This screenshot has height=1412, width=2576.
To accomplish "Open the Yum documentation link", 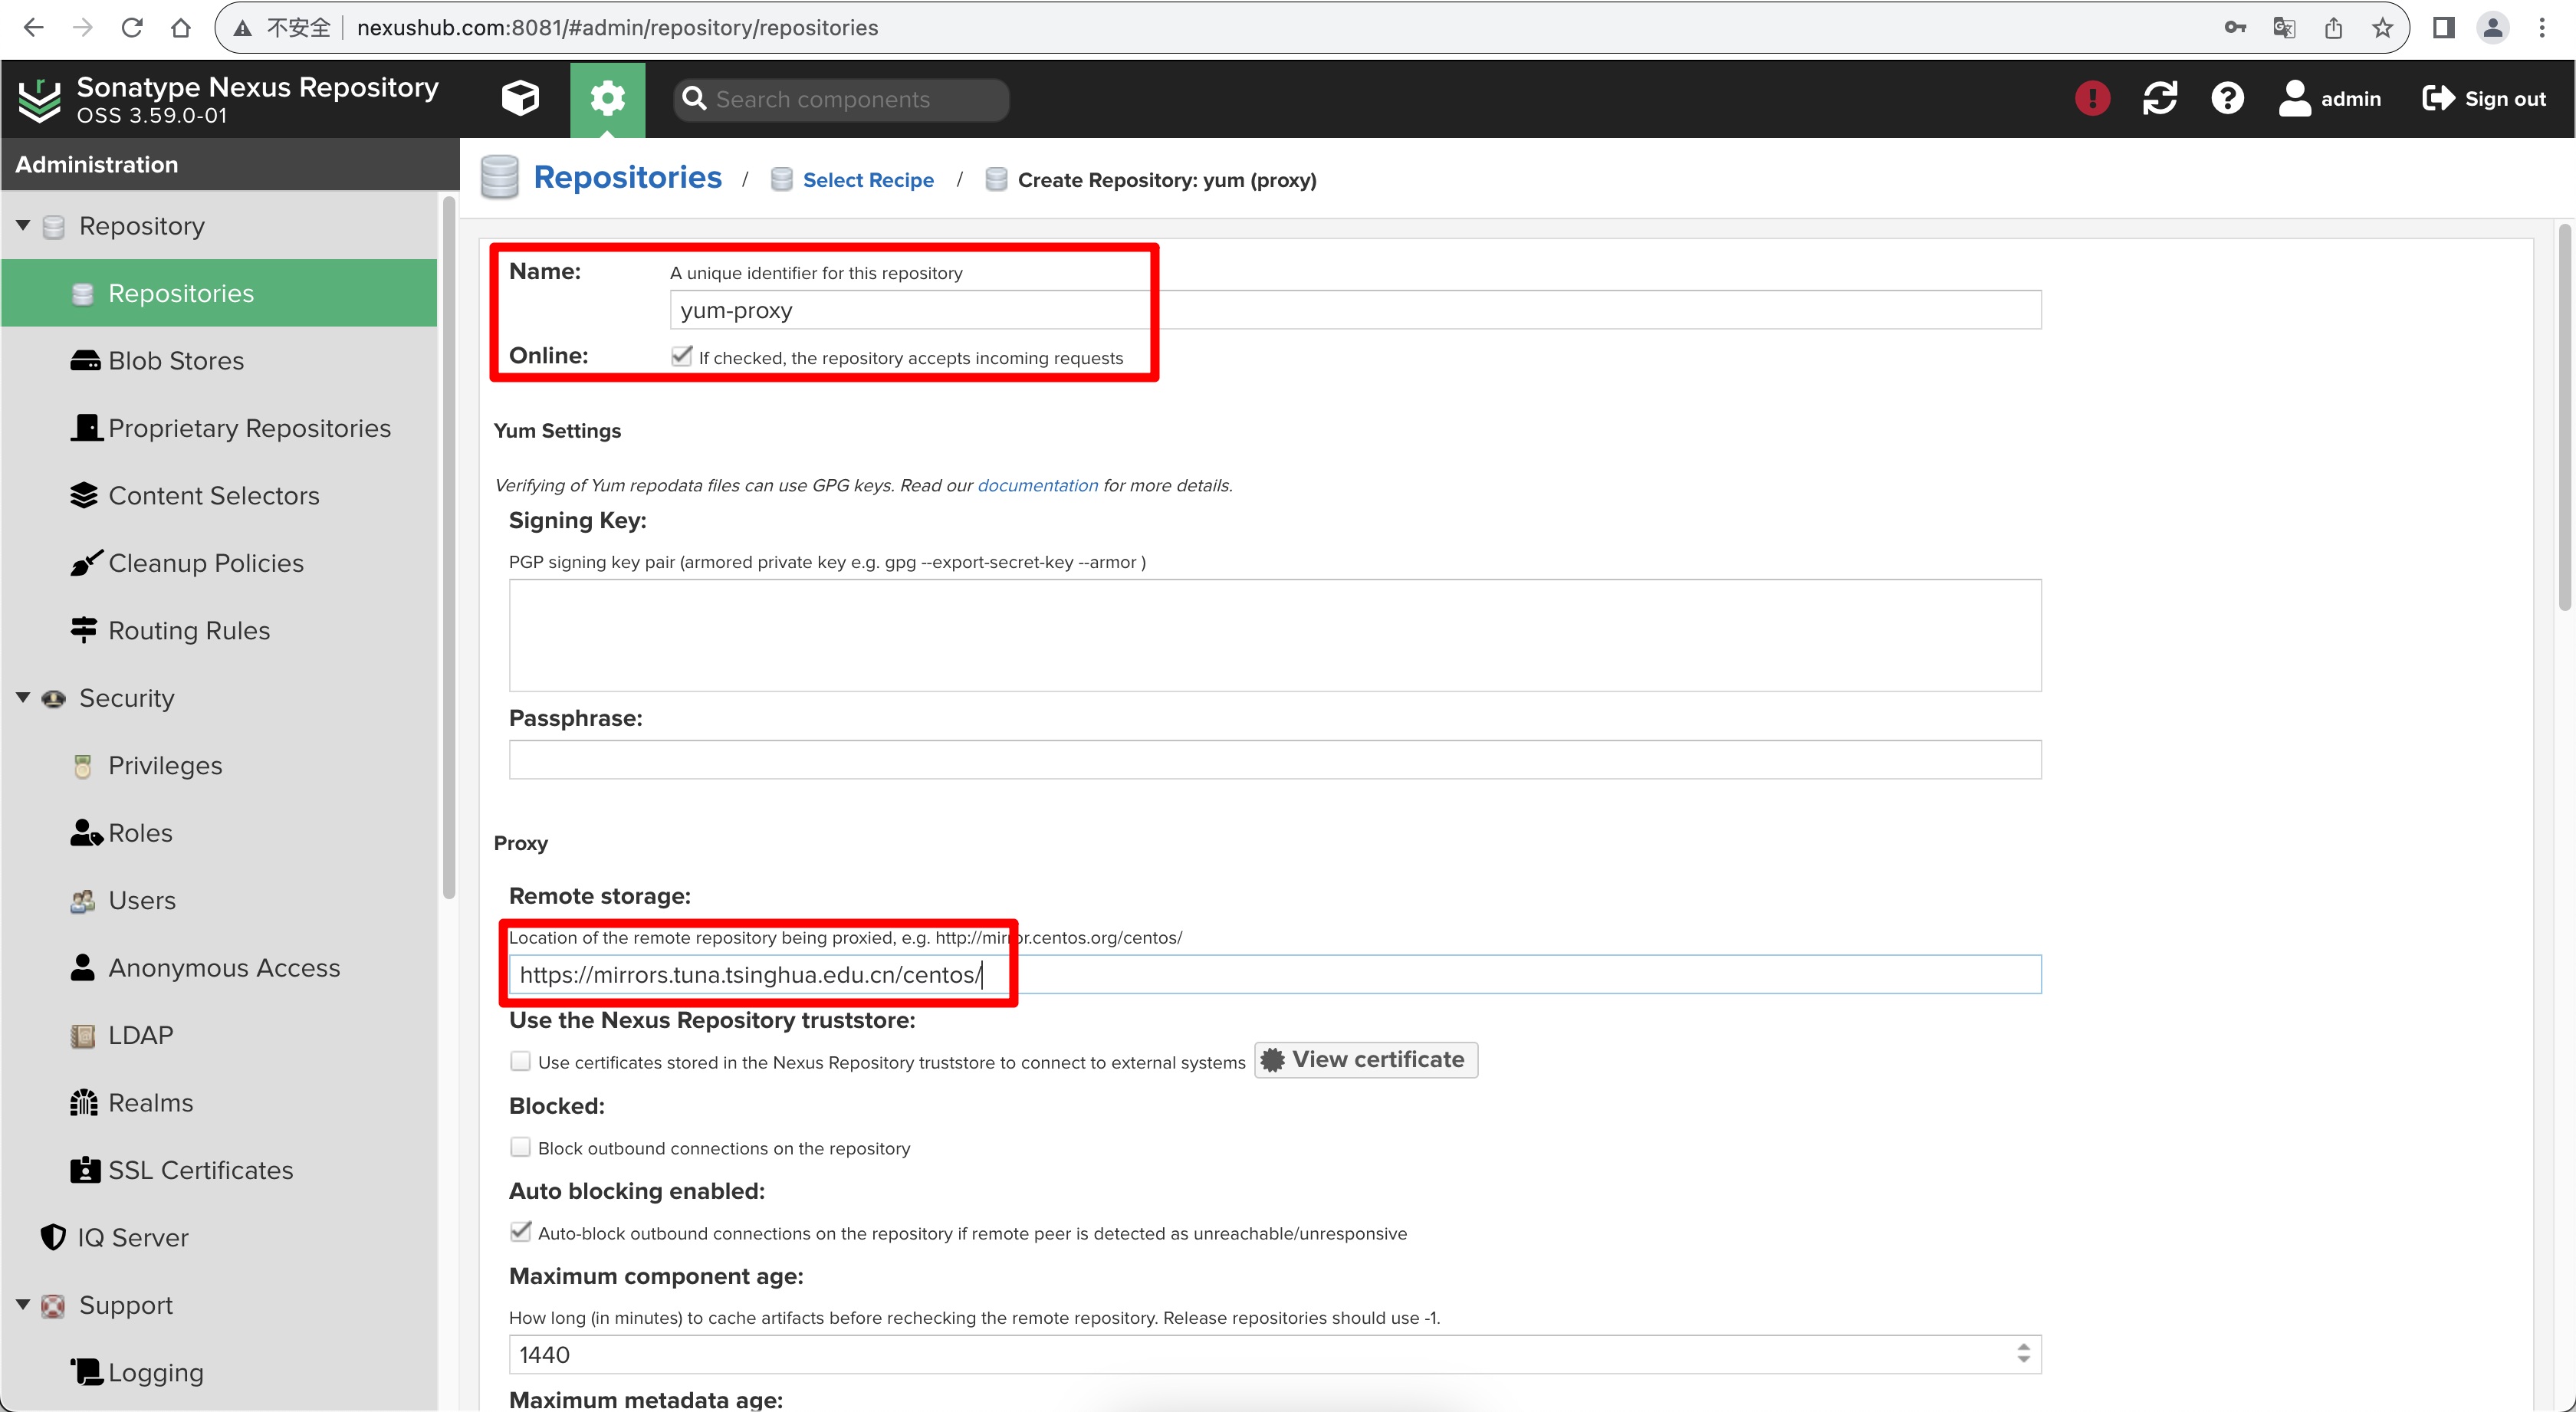I will pyautogui.click(x=1037, y=485).
